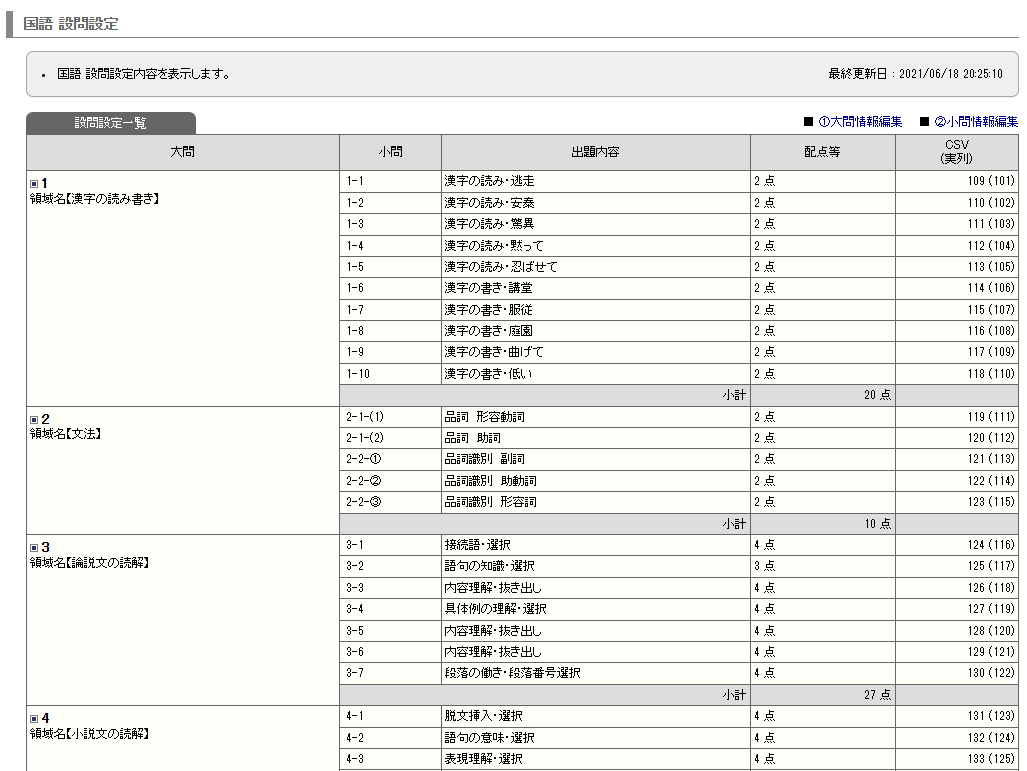Image resolution: width=1027 pixels, height=771 pixels.
Task: Click question number 2-2-②
Action: (x=364, y=481)
